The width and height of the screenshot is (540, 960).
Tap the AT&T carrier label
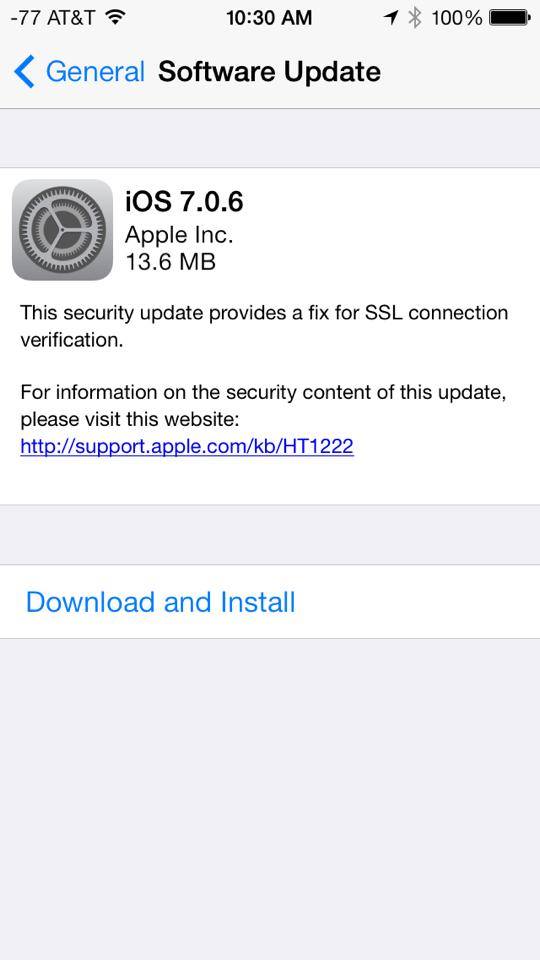[70, 18]
